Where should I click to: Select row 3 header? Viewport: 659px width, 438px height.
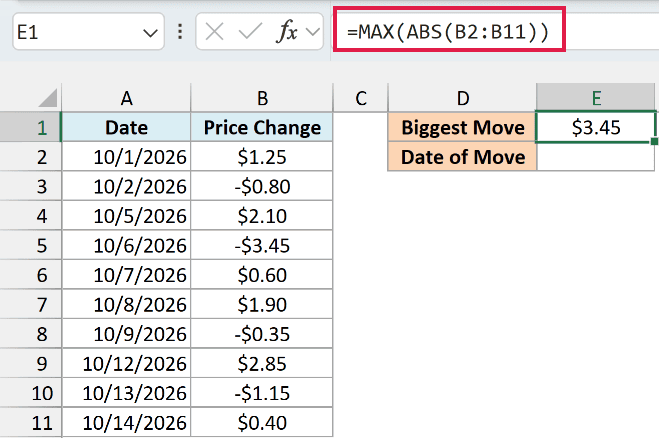coord(30,186)
